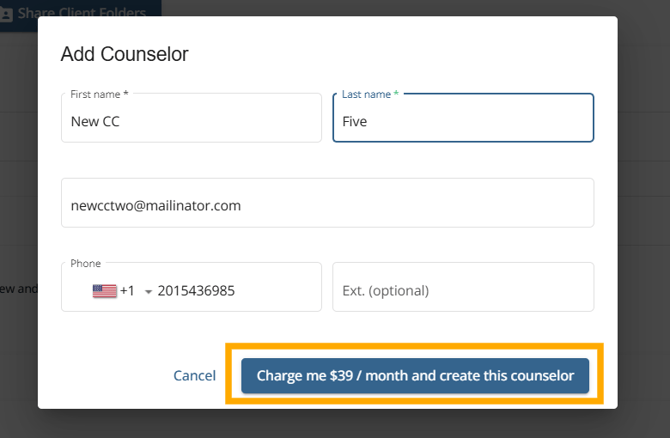Image resolution: width=670 pixels, height=438 pixels.
Task: Click the Phone field label
Action: click(85, 263)
